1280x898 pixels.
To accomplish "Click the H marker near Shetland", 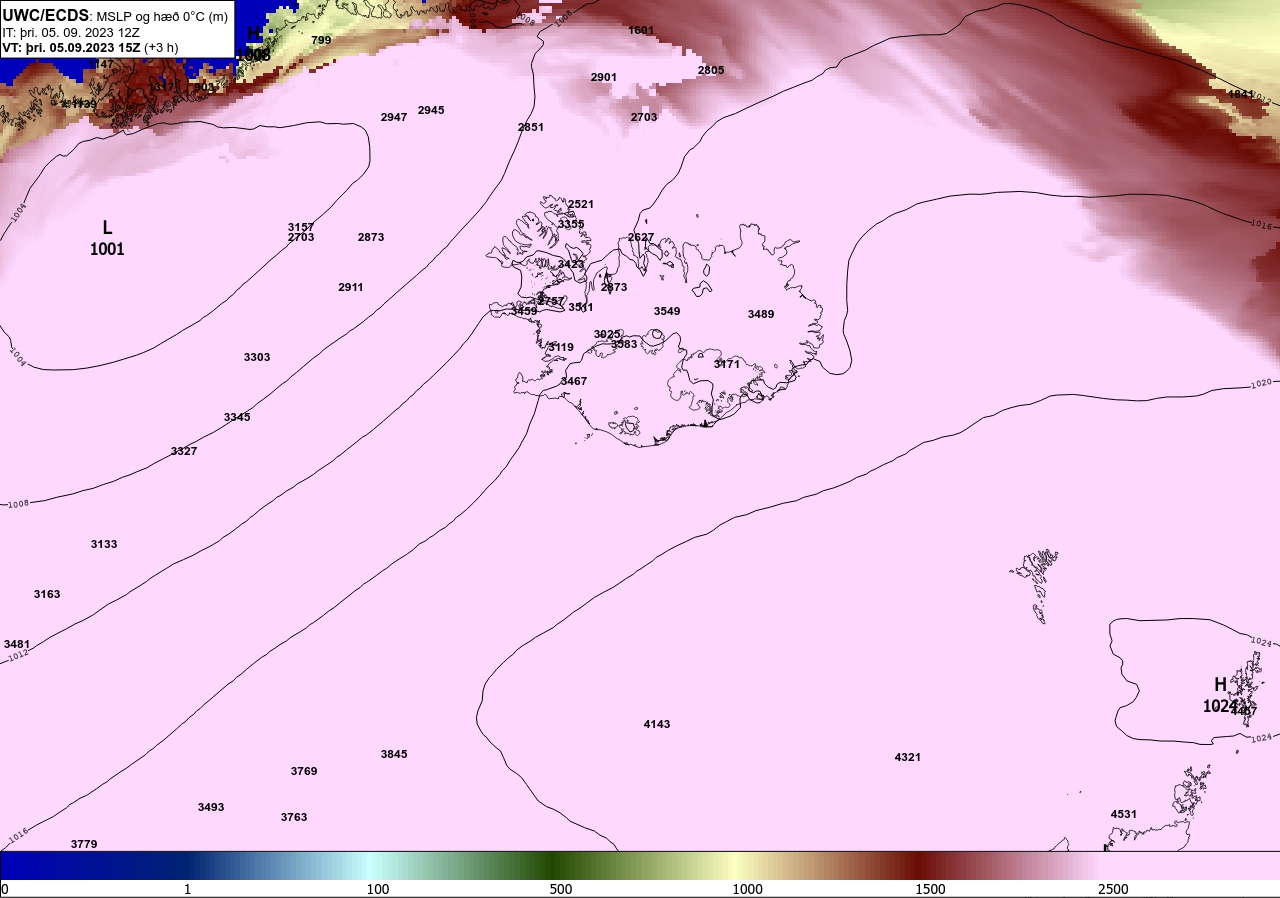I will pos(1220,685).
